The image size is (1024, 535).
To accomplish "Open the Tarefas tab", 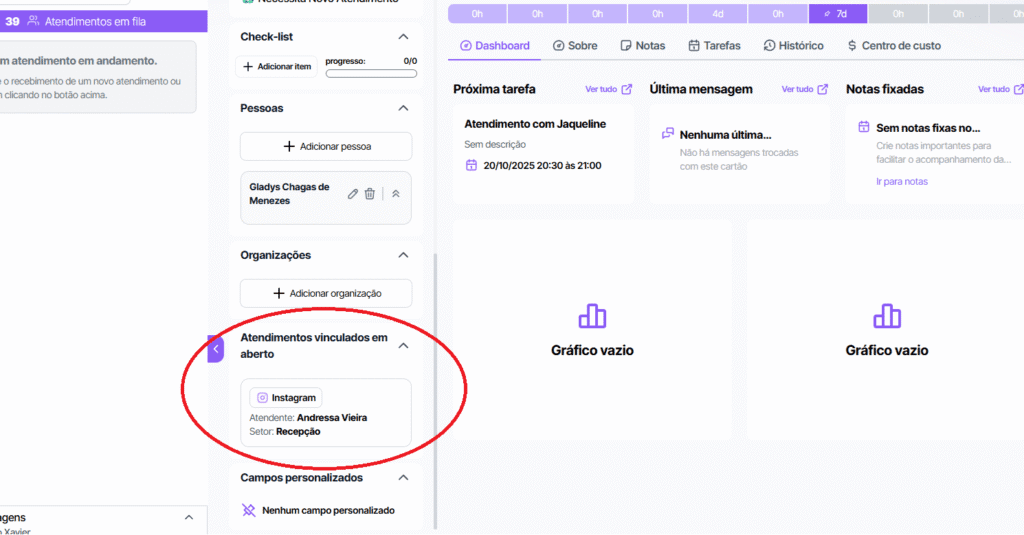I will click(715, 46).
